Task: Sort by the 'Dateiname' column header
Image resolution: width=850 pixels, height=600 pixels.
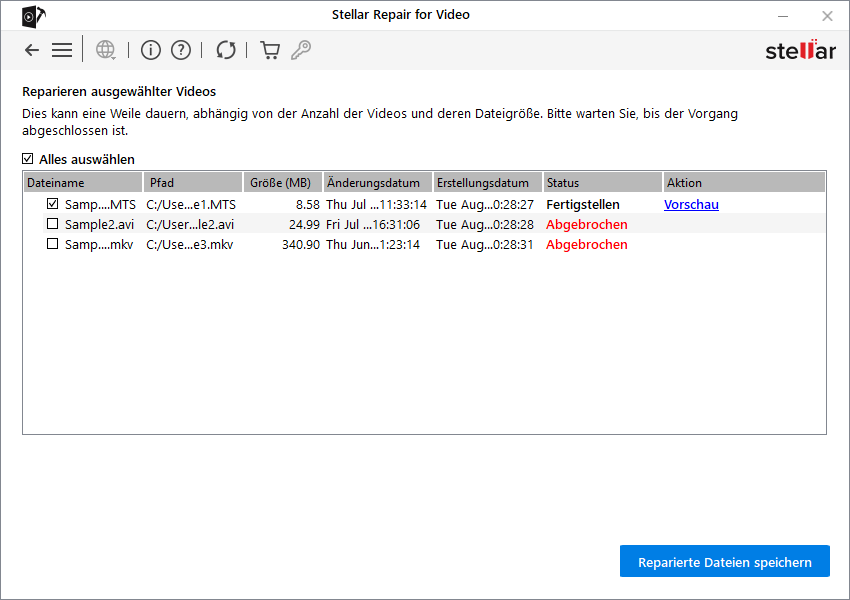Action: coord(82,183)
